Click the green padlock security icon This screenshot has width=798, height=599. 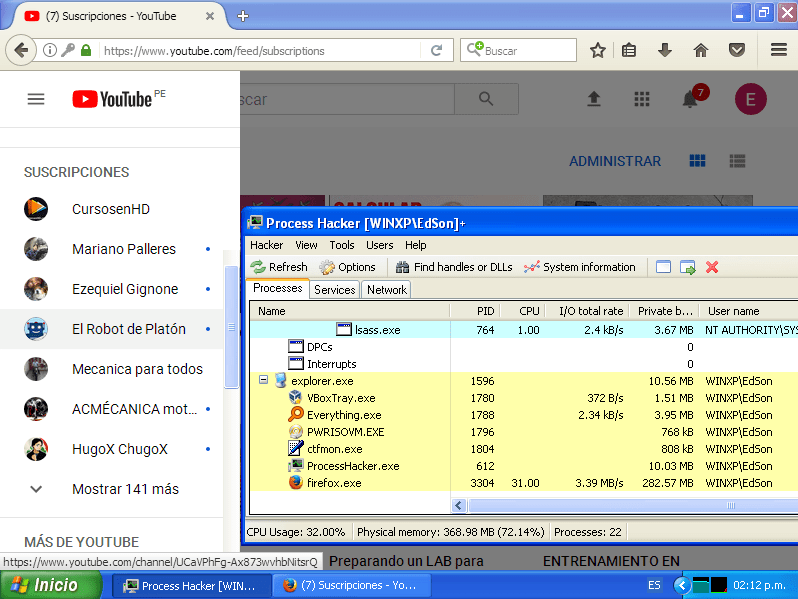pos(86,50)
